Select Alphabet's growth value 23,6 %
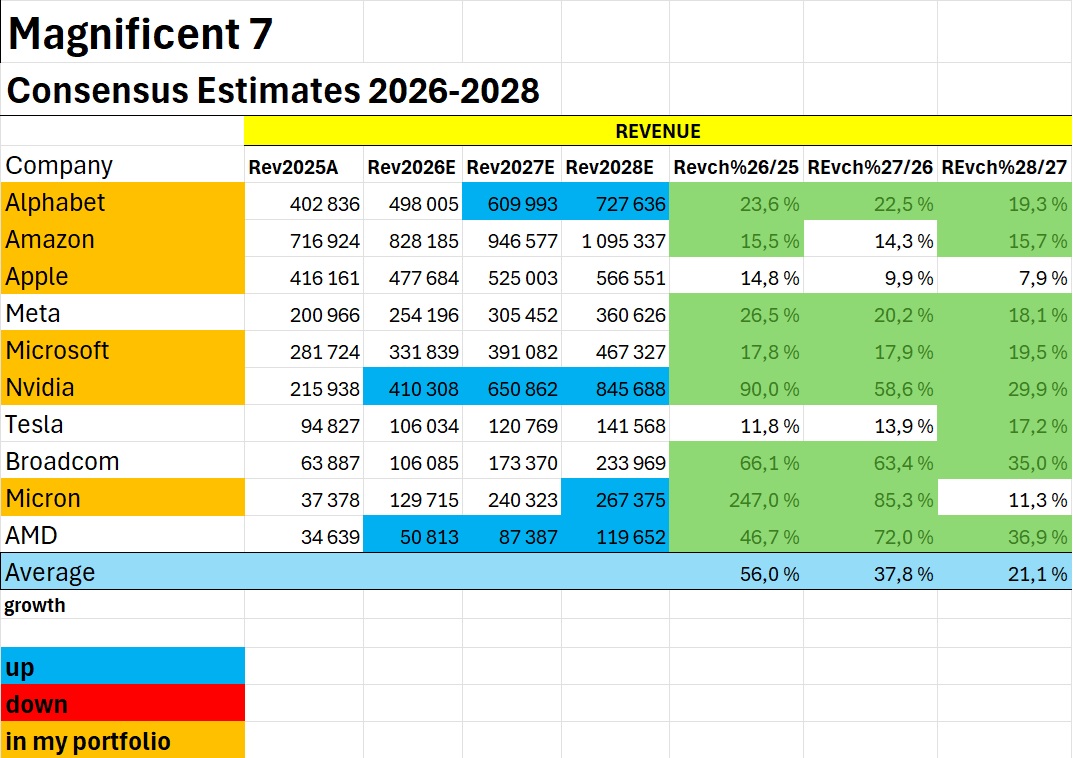Screen dimensions: 1074x758 click(x=736, y=203)
